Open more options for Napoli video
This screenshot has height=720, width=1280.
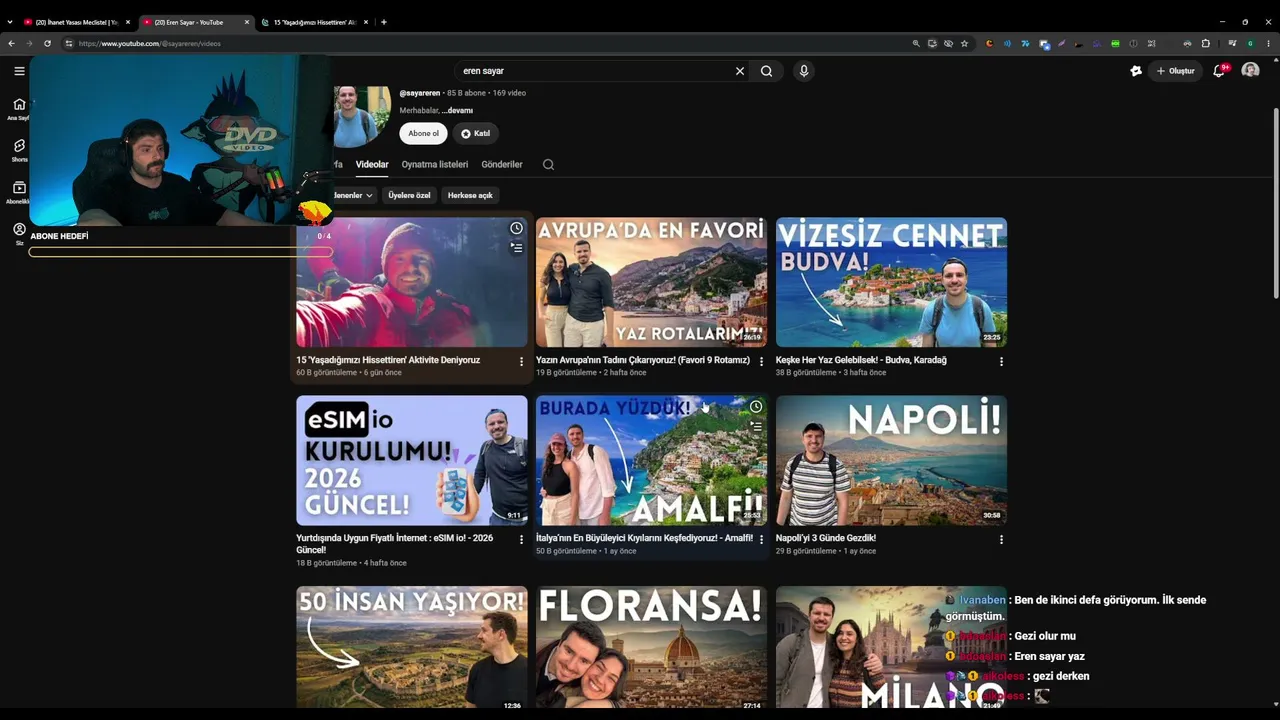click(1001, 539)
